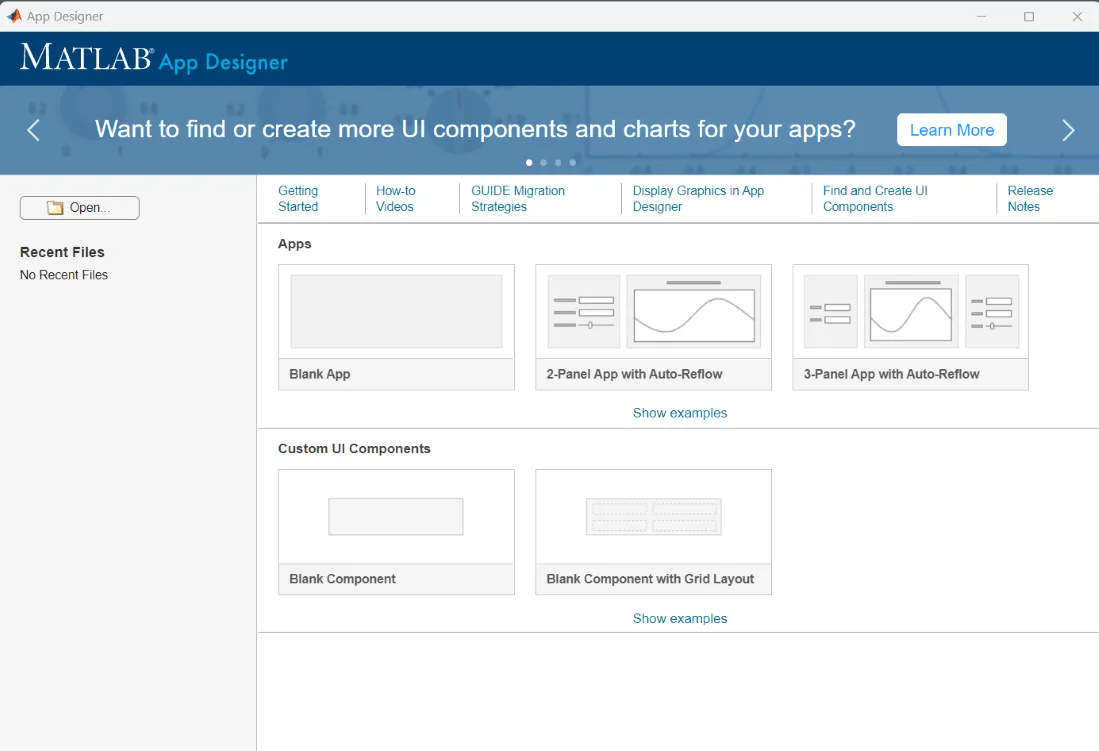This screenshot has width=1099, height=751.
Task: Minimize the App Designer window
Action: point(981,16)
